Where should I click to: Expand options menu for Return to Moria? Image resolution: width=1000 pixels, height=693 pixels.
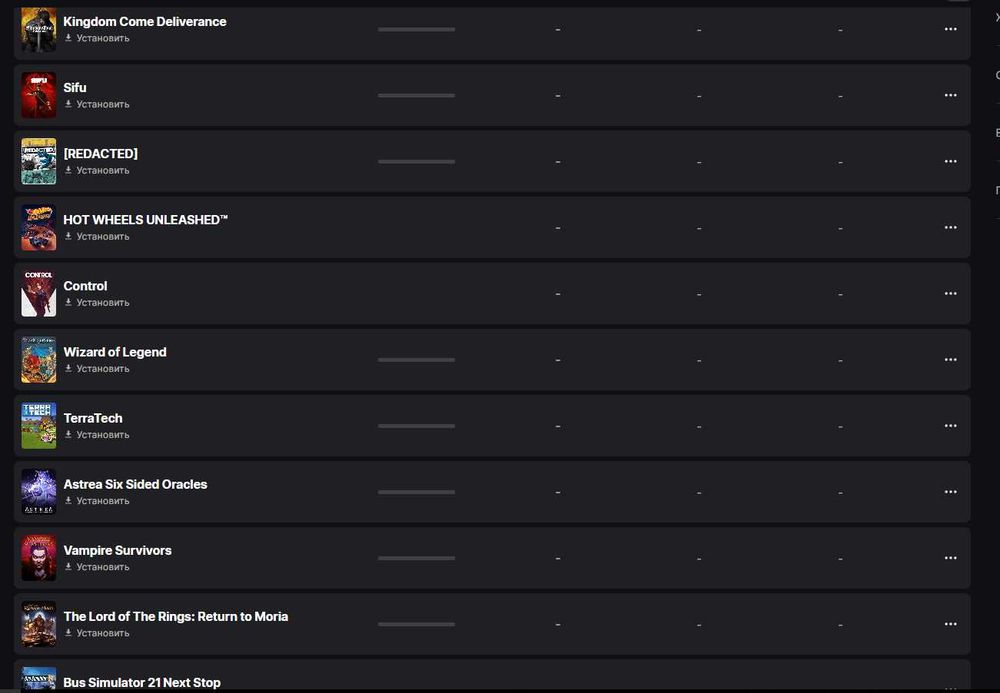pyautogui.click(x=950, y=623)
